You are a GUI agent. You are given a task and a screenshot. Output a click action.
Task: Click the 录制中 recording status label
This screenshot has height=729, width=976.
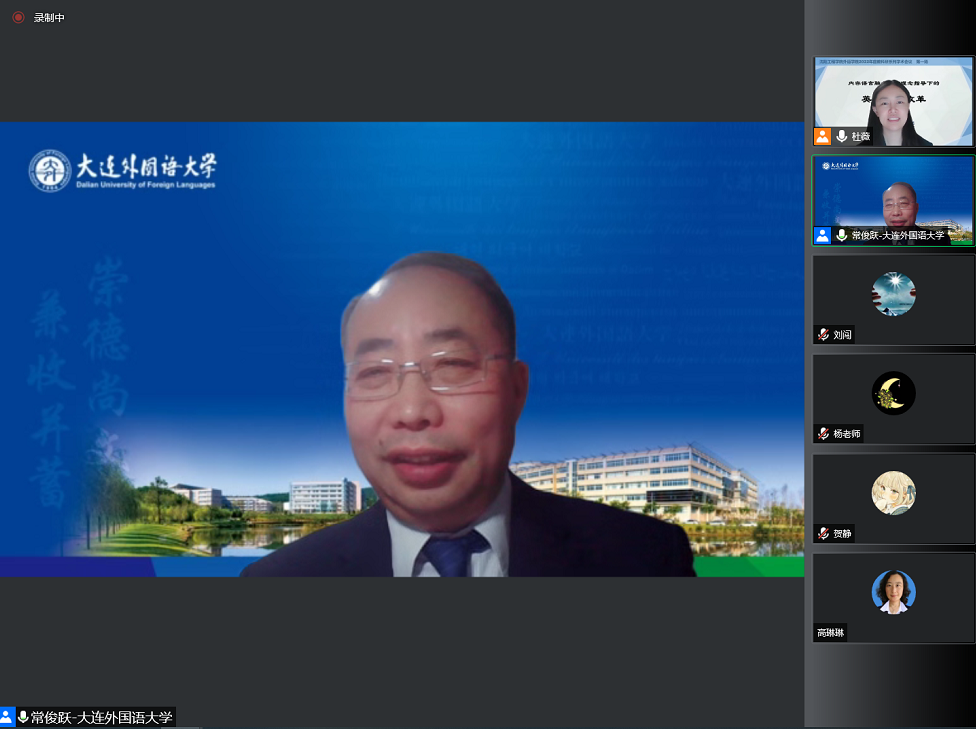(x=49, y=18)
